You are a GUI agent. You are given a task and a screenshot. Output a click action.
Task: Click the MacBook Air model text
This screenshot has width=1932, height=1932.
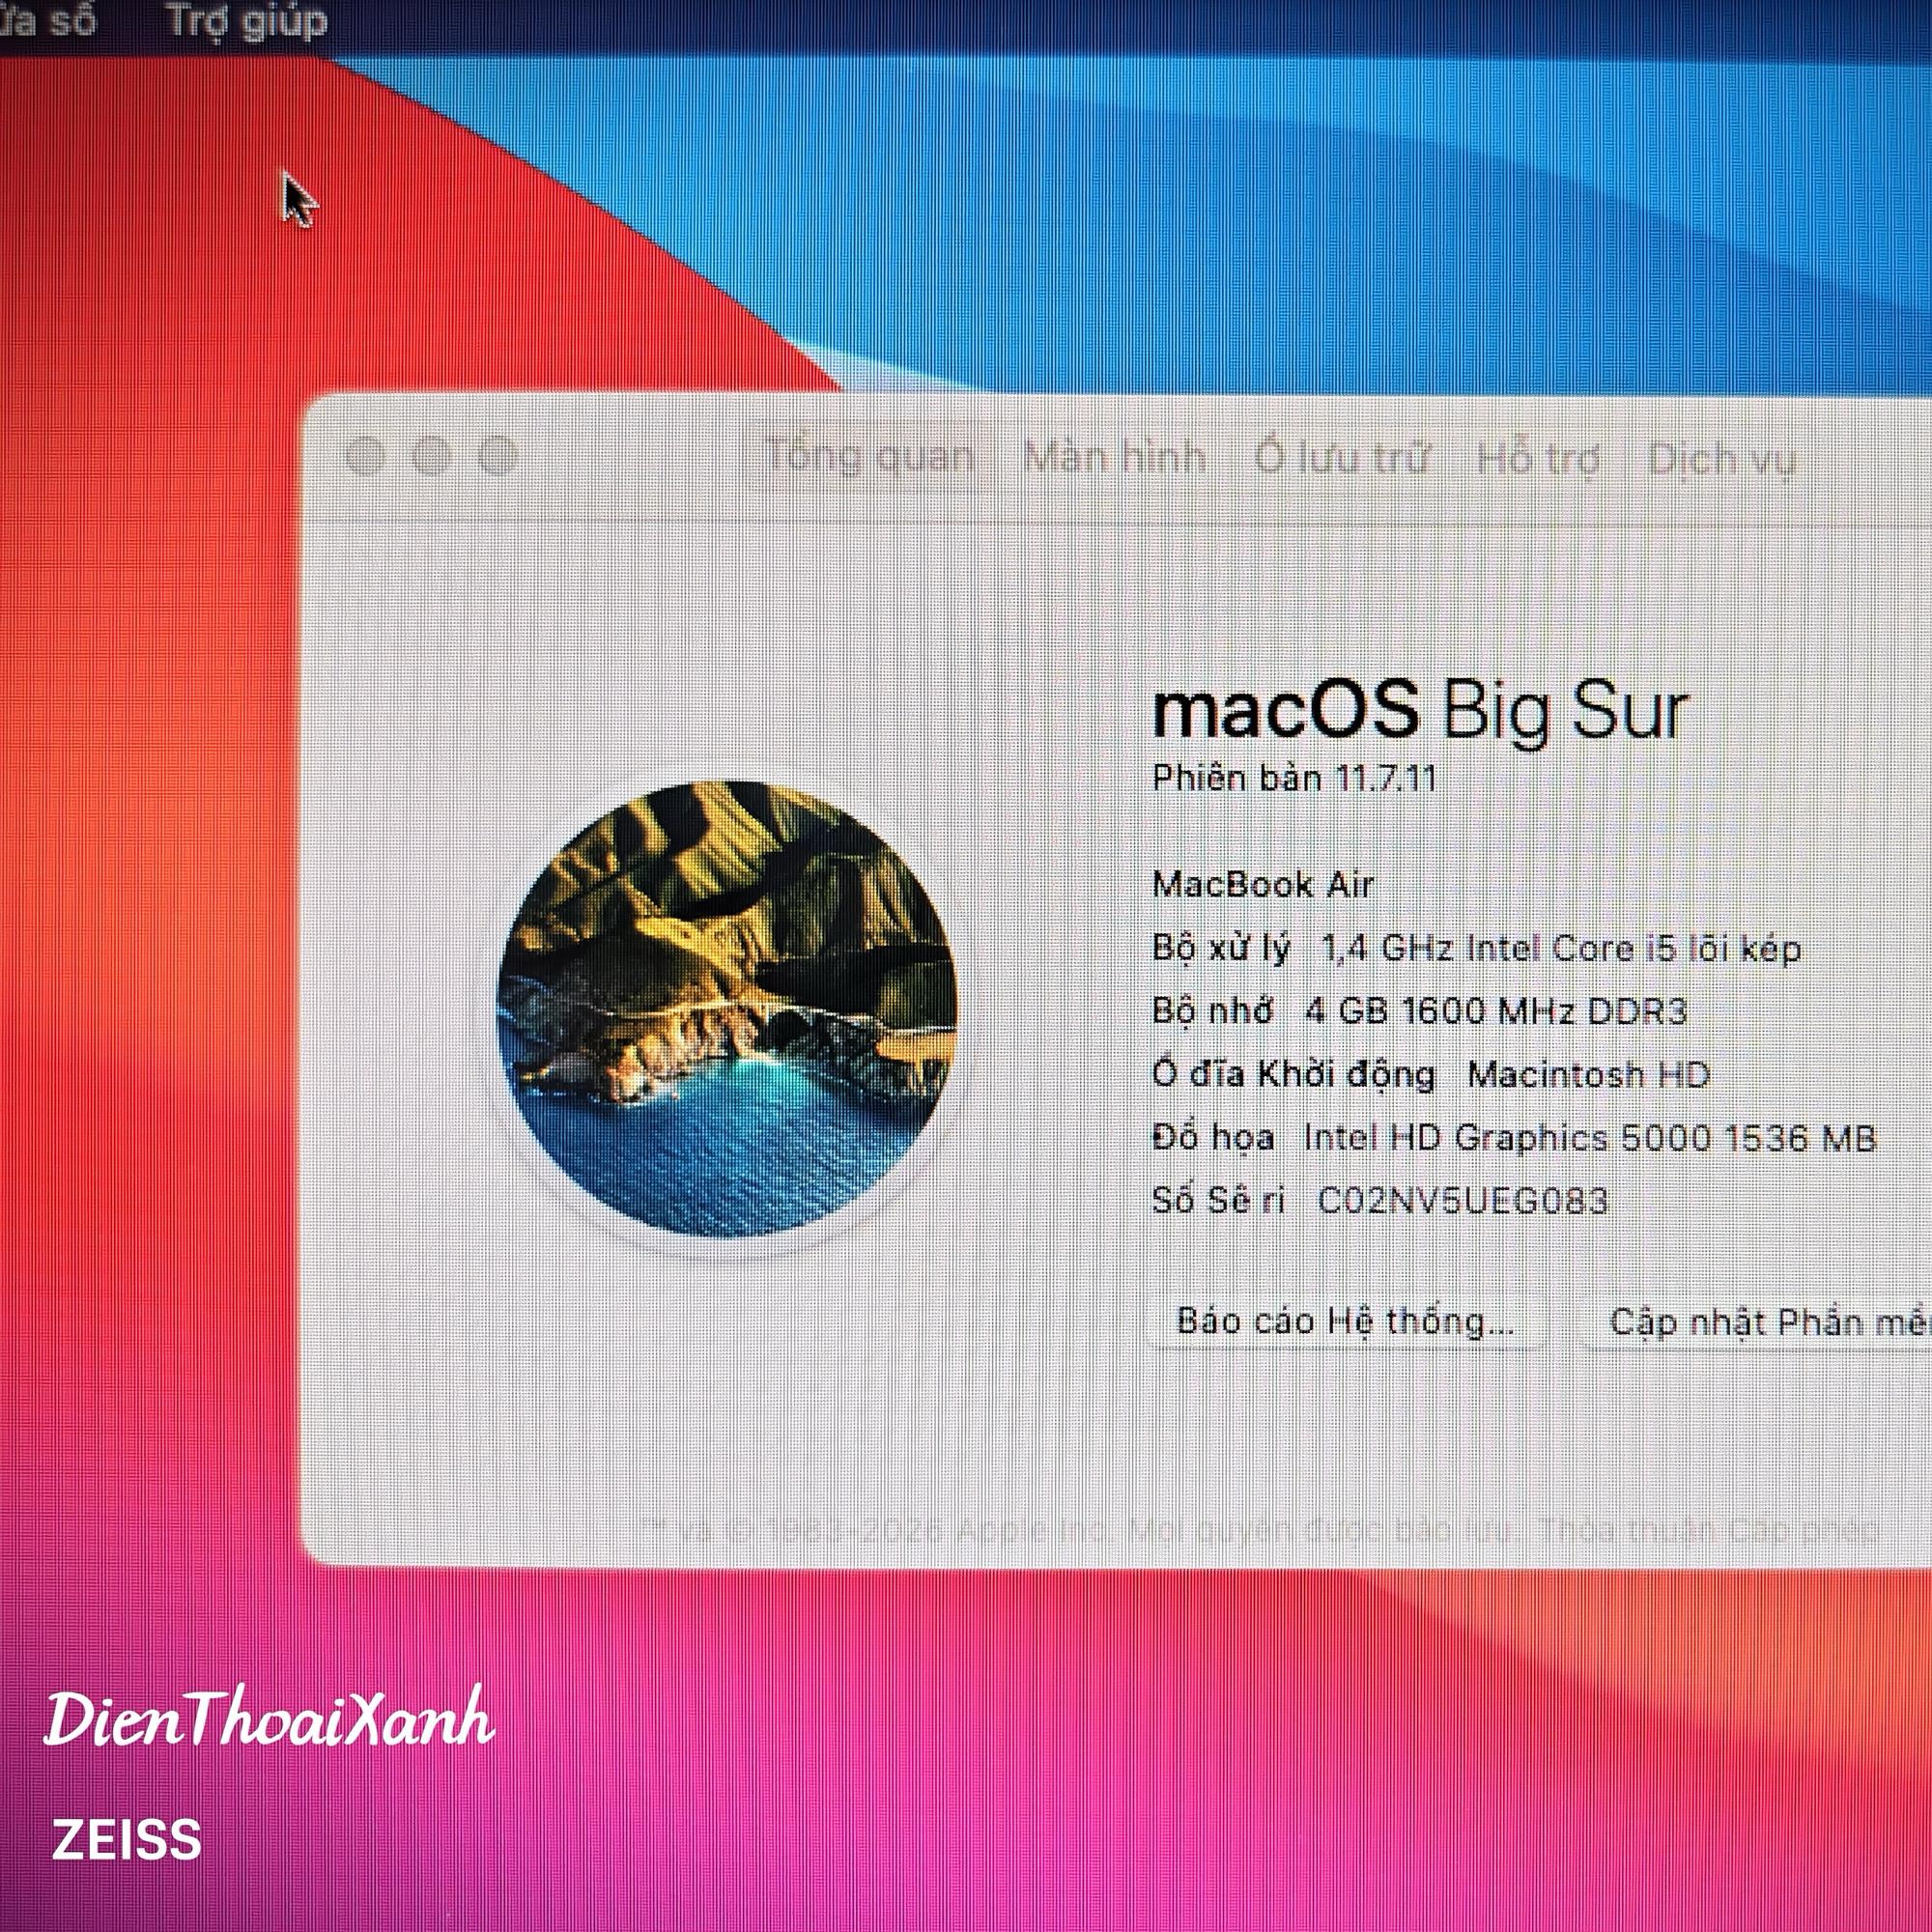tap(1263, 884)
